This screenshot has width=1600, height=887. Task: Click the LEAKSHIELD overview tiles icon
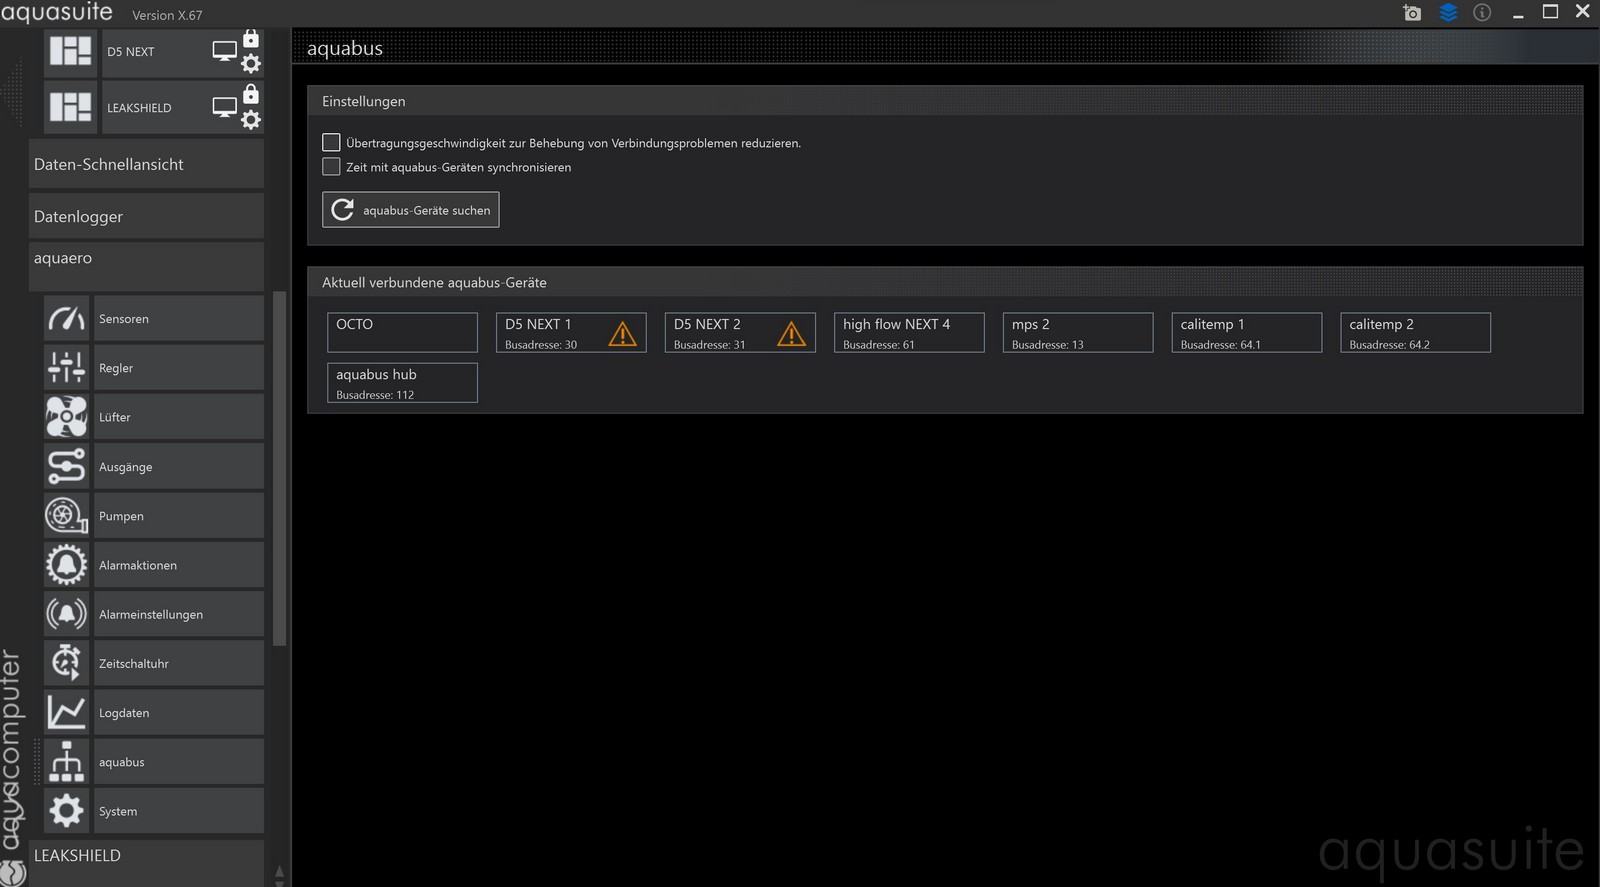71,108
